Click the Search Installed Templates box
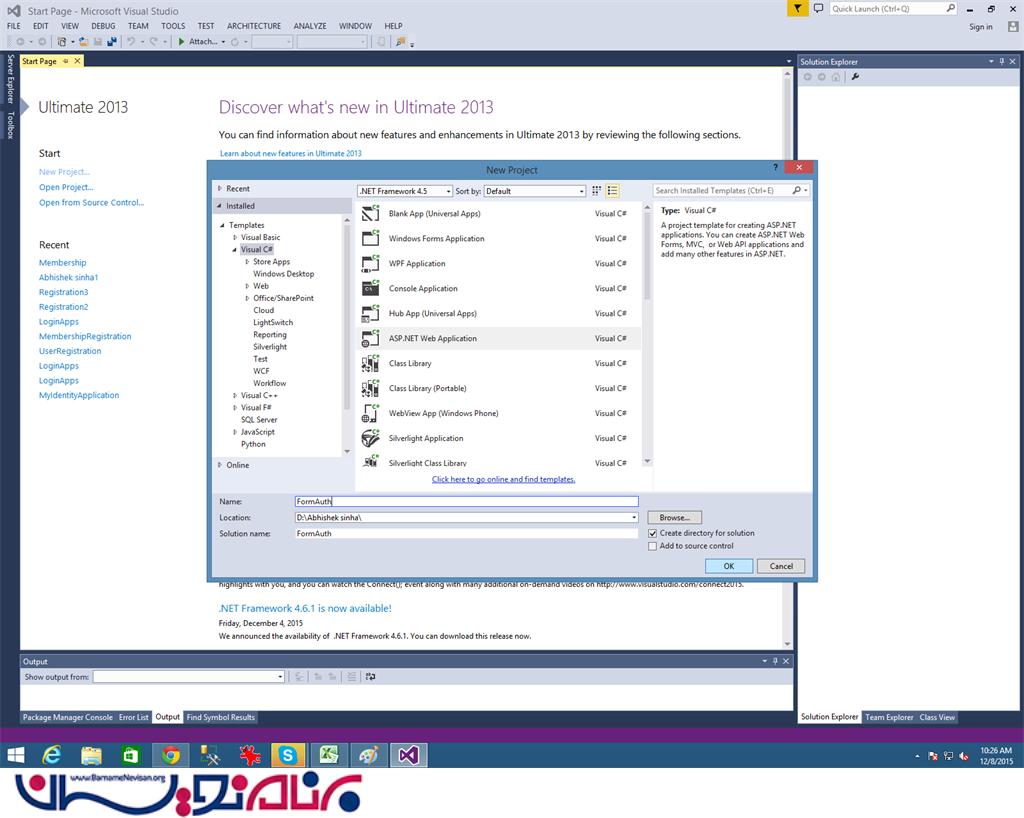 pyautogui.click(x=722, y=191)
